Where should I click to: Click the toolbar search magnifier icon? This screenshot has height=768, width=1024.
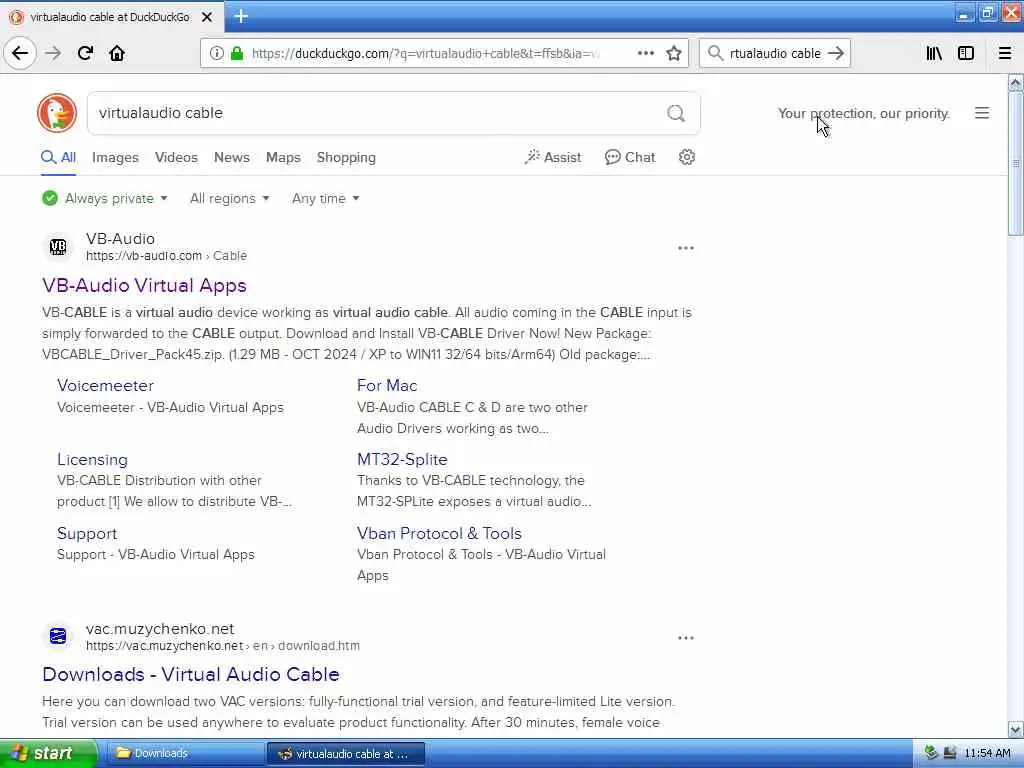click(x=715, y=53)
